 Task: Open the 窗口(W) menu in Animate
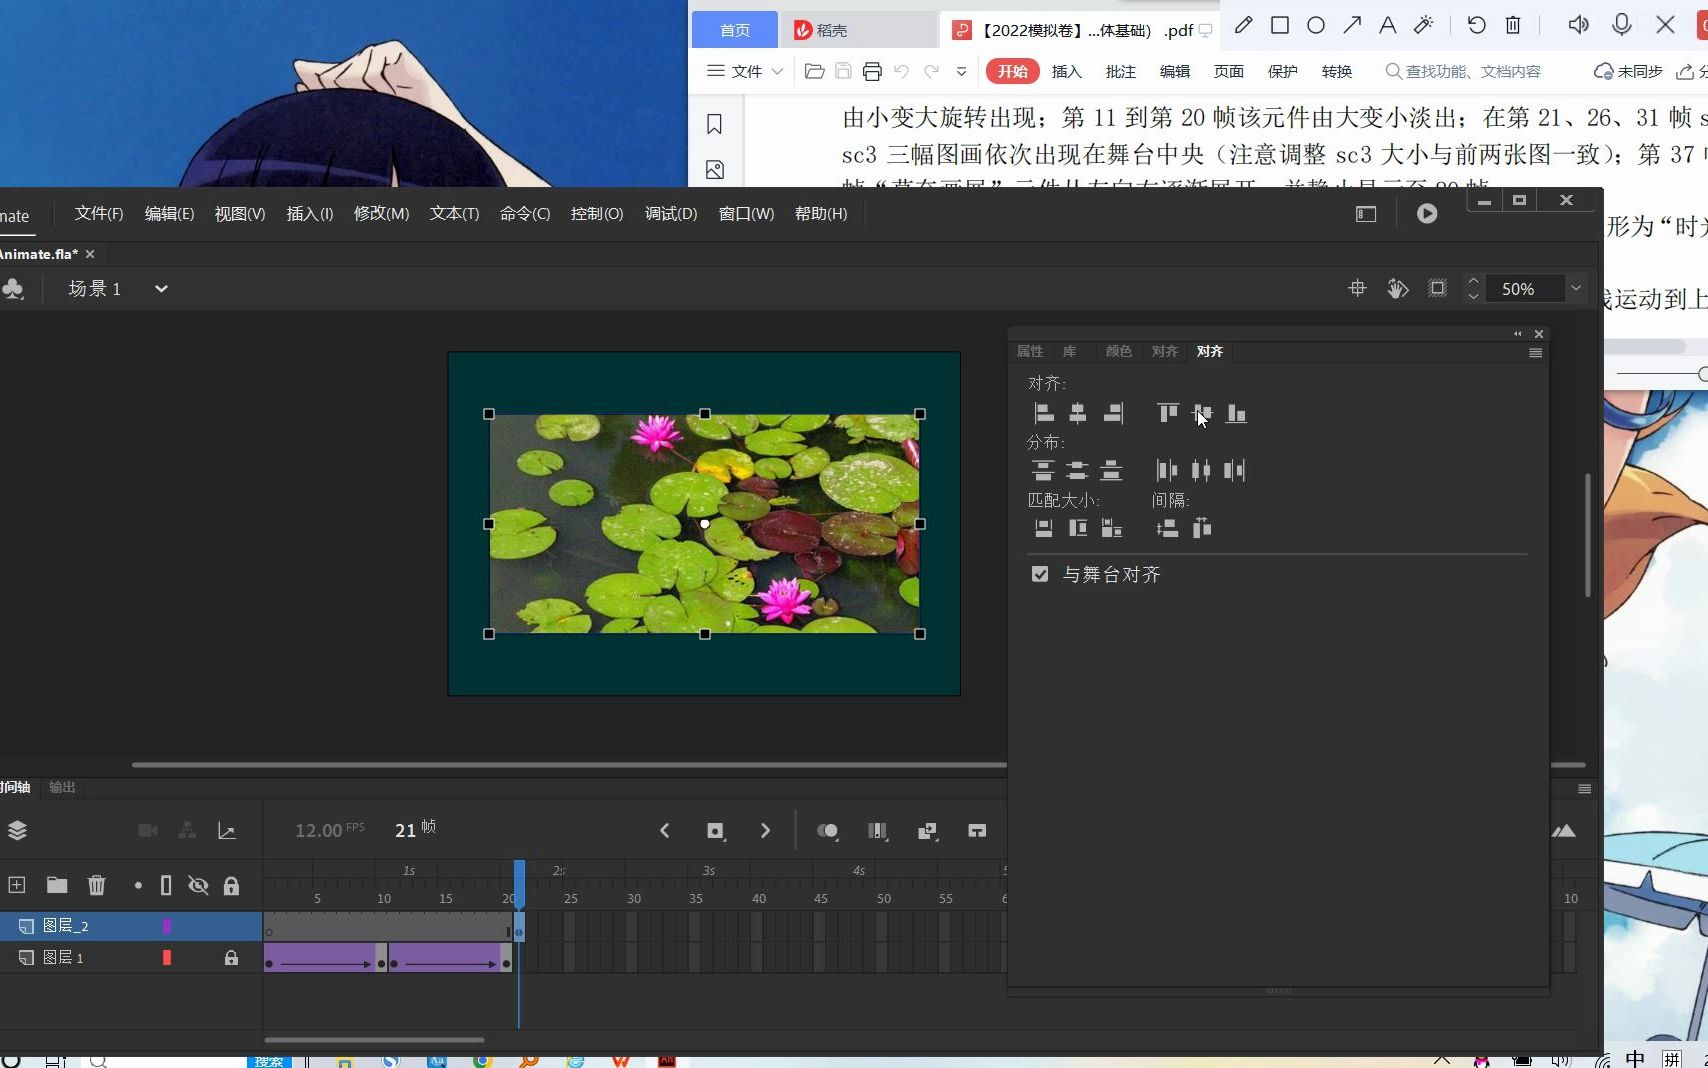746,214
